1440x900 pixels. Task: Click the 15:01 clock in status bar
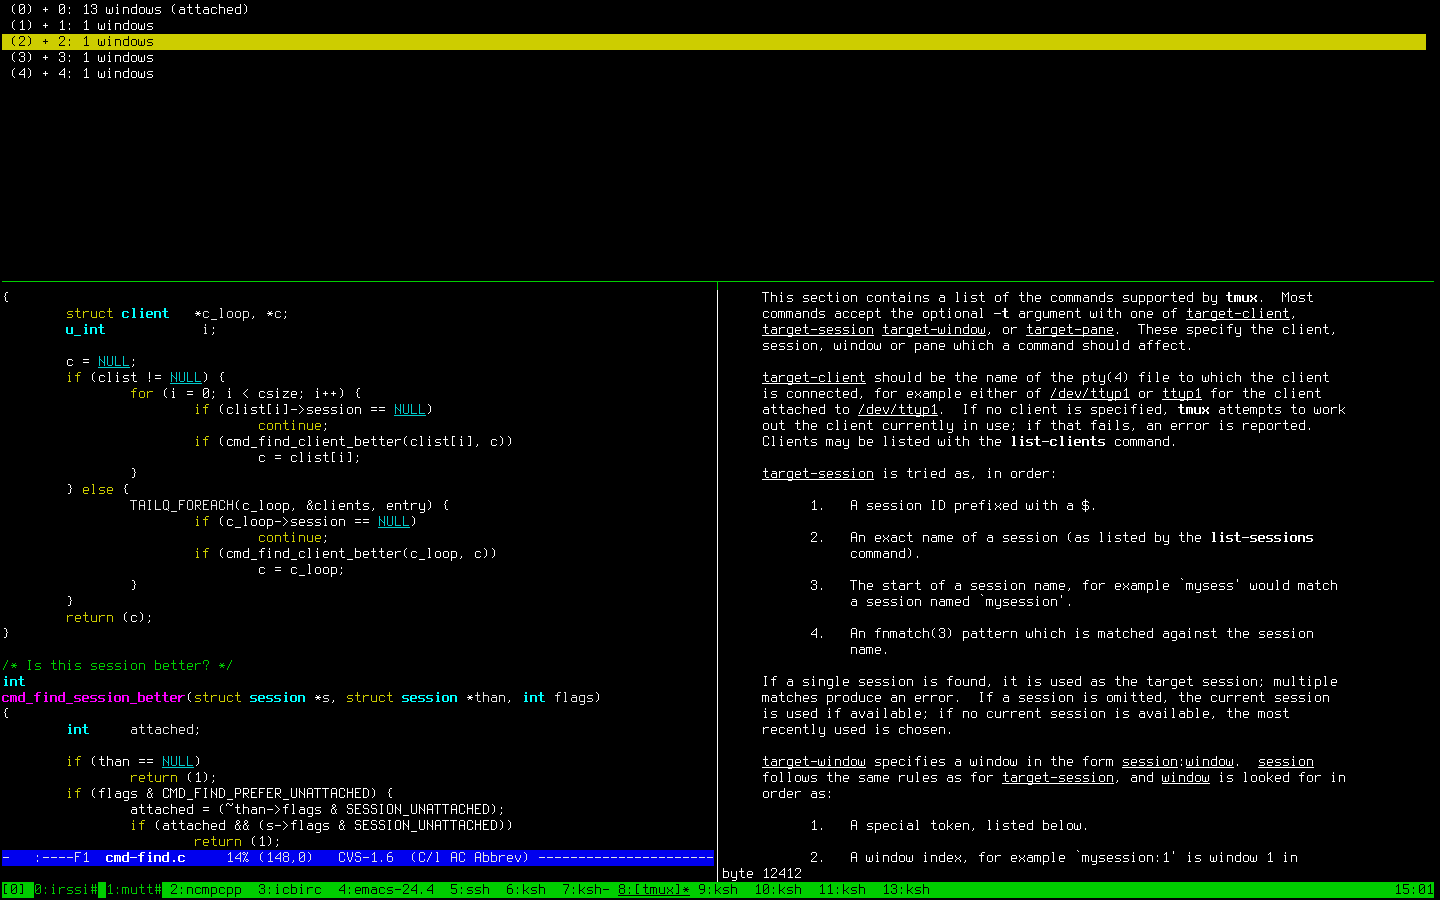click(x=1413, y=889)
